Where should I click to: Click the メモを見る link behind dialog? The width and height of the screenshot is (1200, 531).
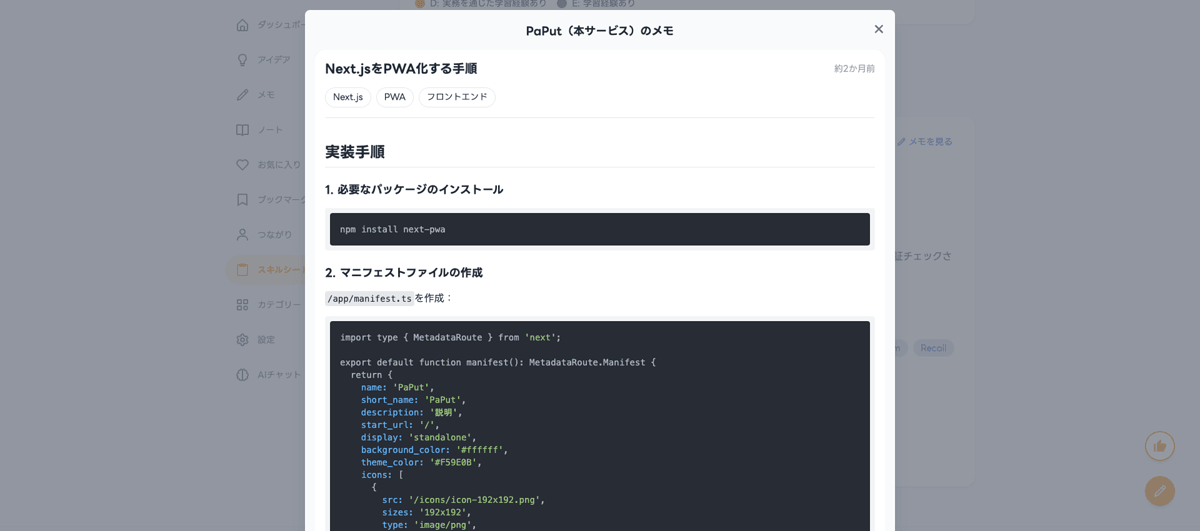tap(924, 142)
